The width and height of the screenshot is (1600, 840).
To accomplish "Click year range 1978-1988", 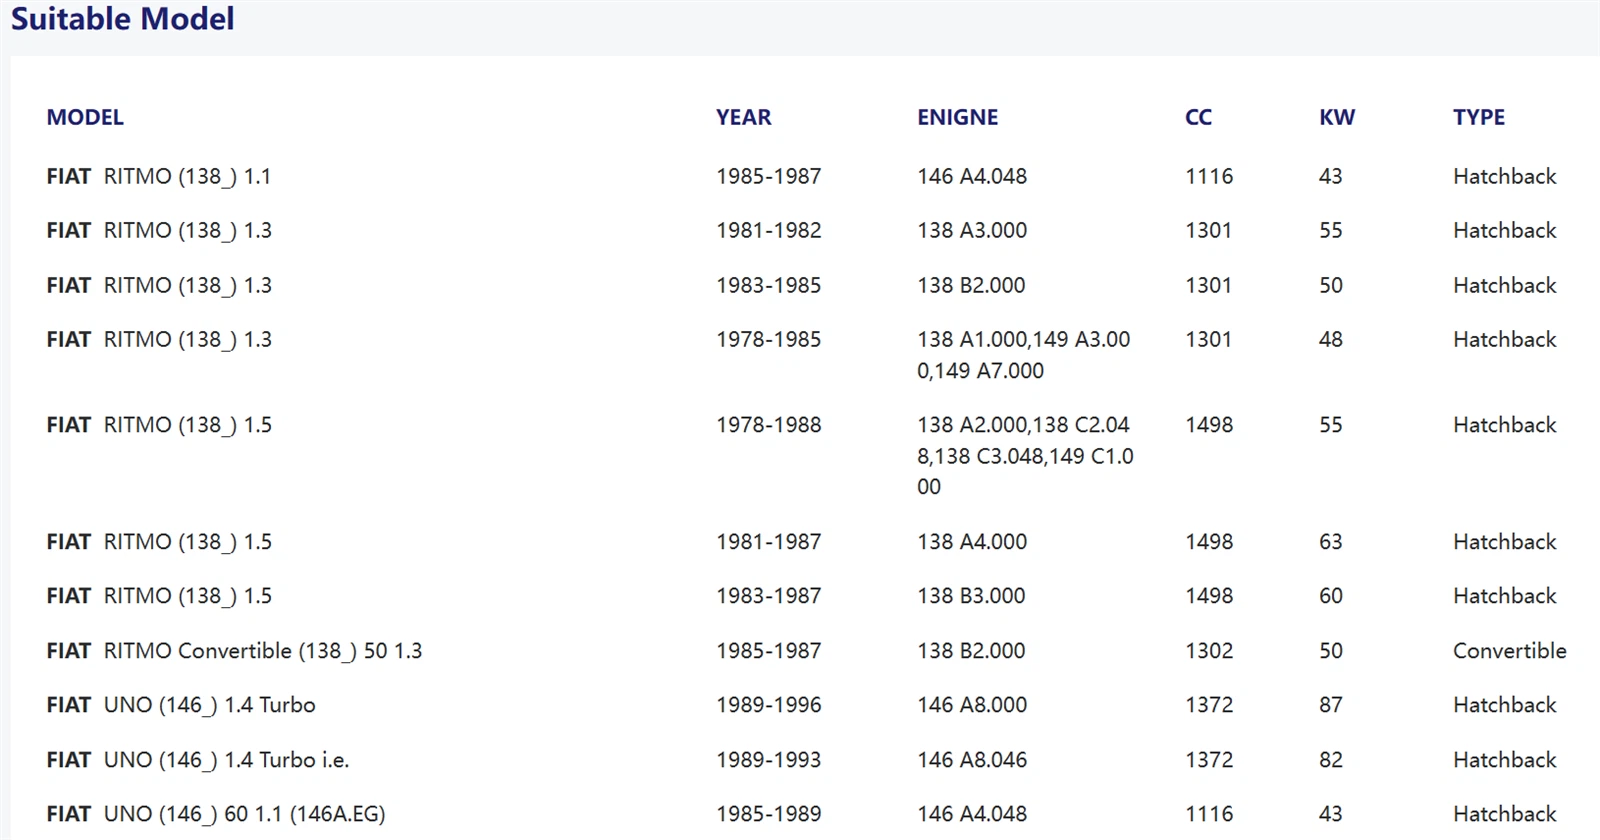I will (x=768, y=425).
